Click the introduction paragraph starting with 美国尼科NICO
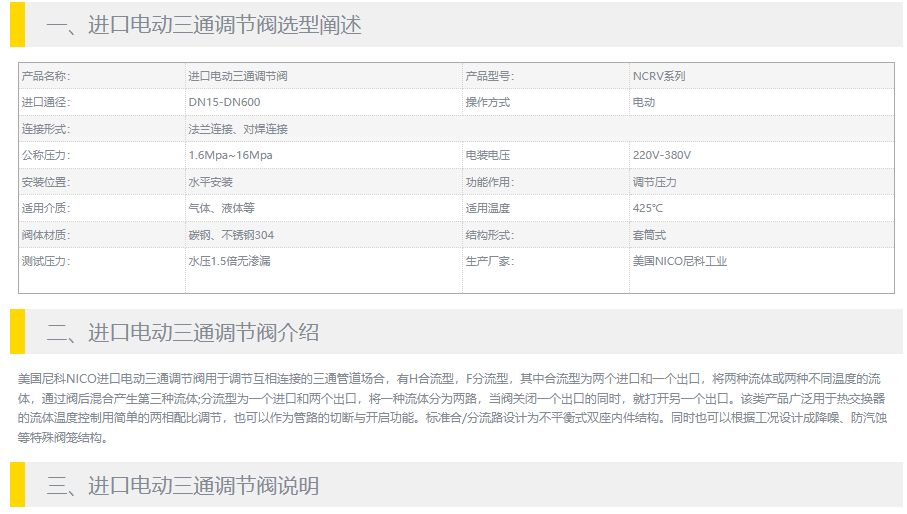The width and height of the screenshot is (907, 514). click(452, 408)
